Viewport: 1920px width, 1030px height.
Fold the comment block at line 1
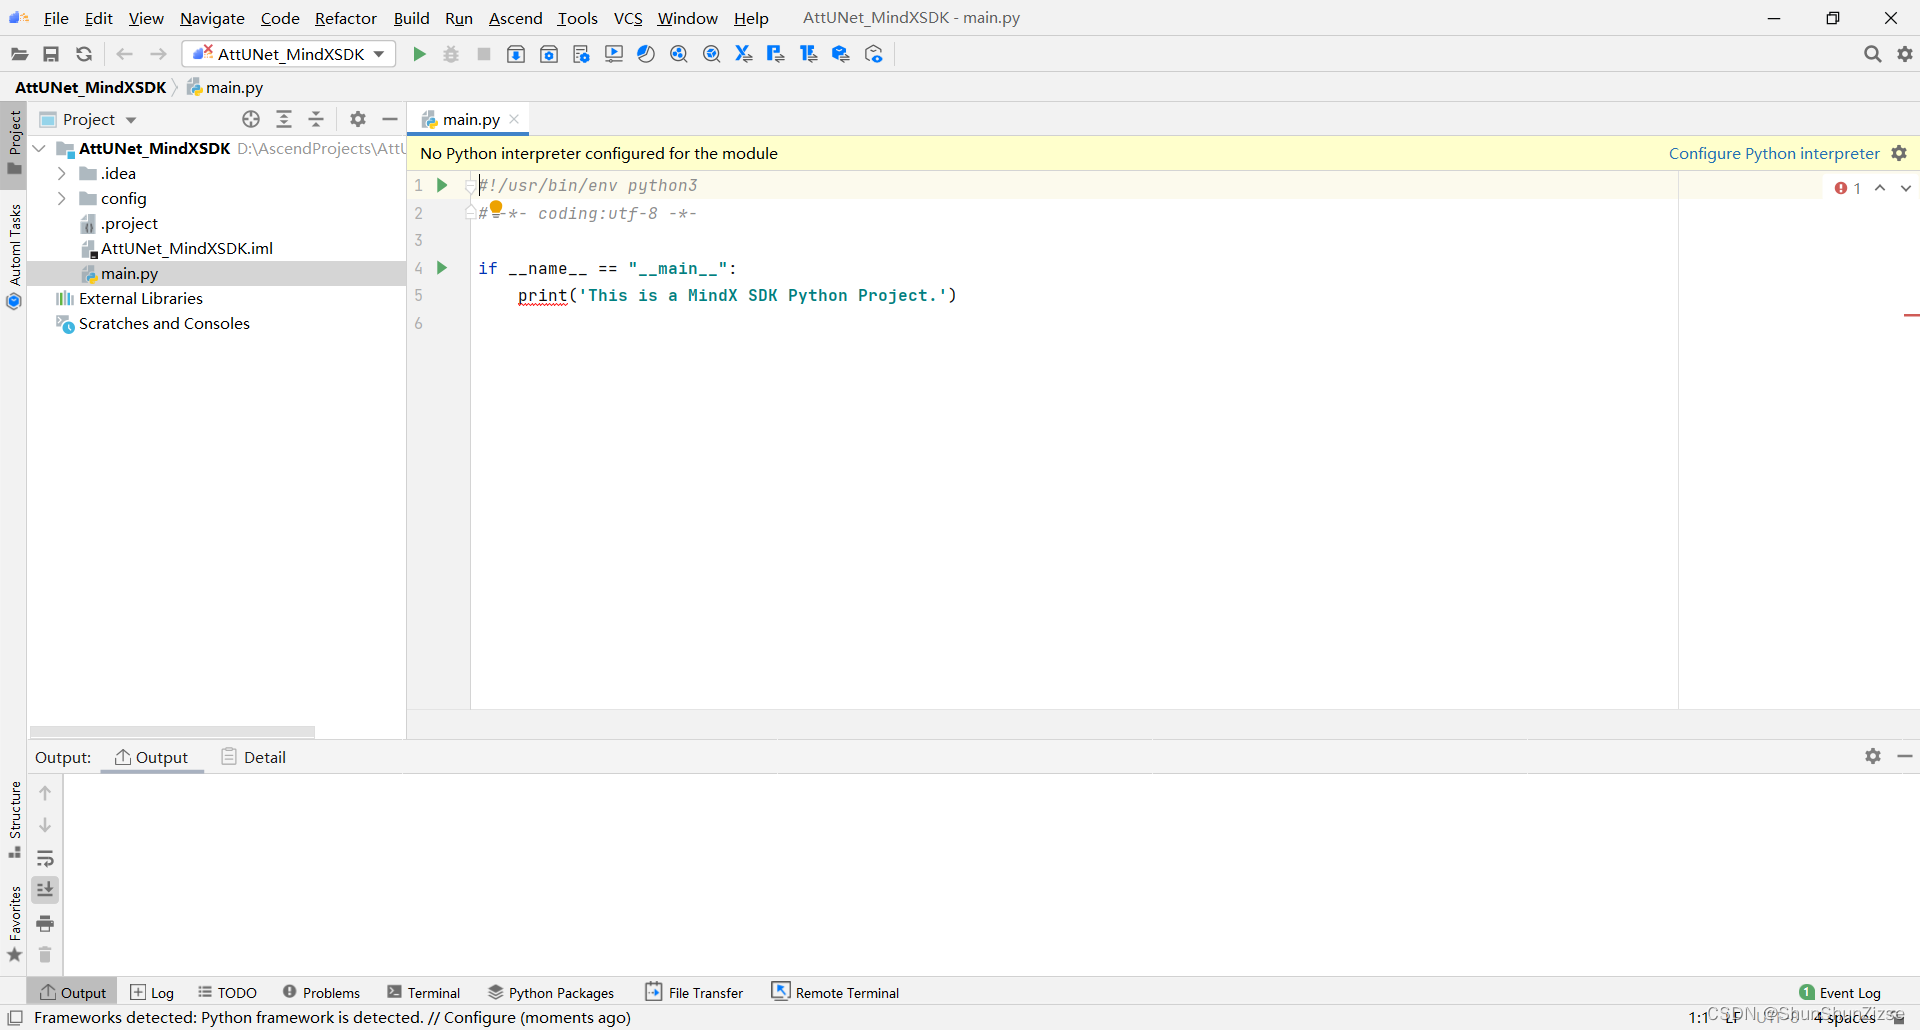[x=470, y=186]
